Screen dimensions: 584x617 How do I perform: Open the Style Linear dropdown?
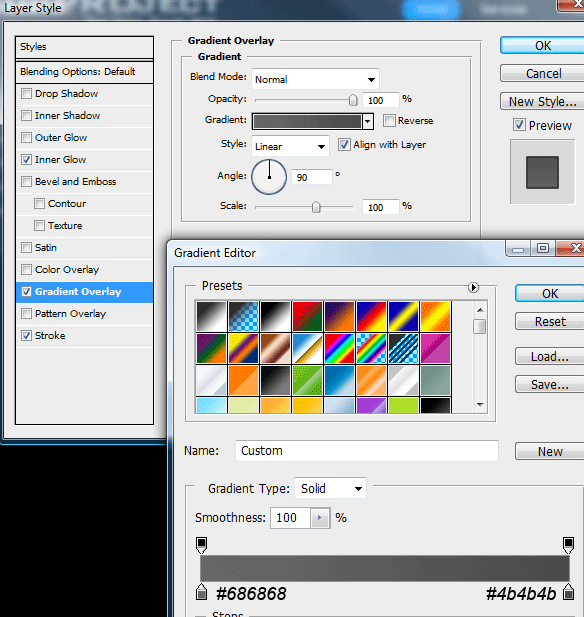click(290, 146)
